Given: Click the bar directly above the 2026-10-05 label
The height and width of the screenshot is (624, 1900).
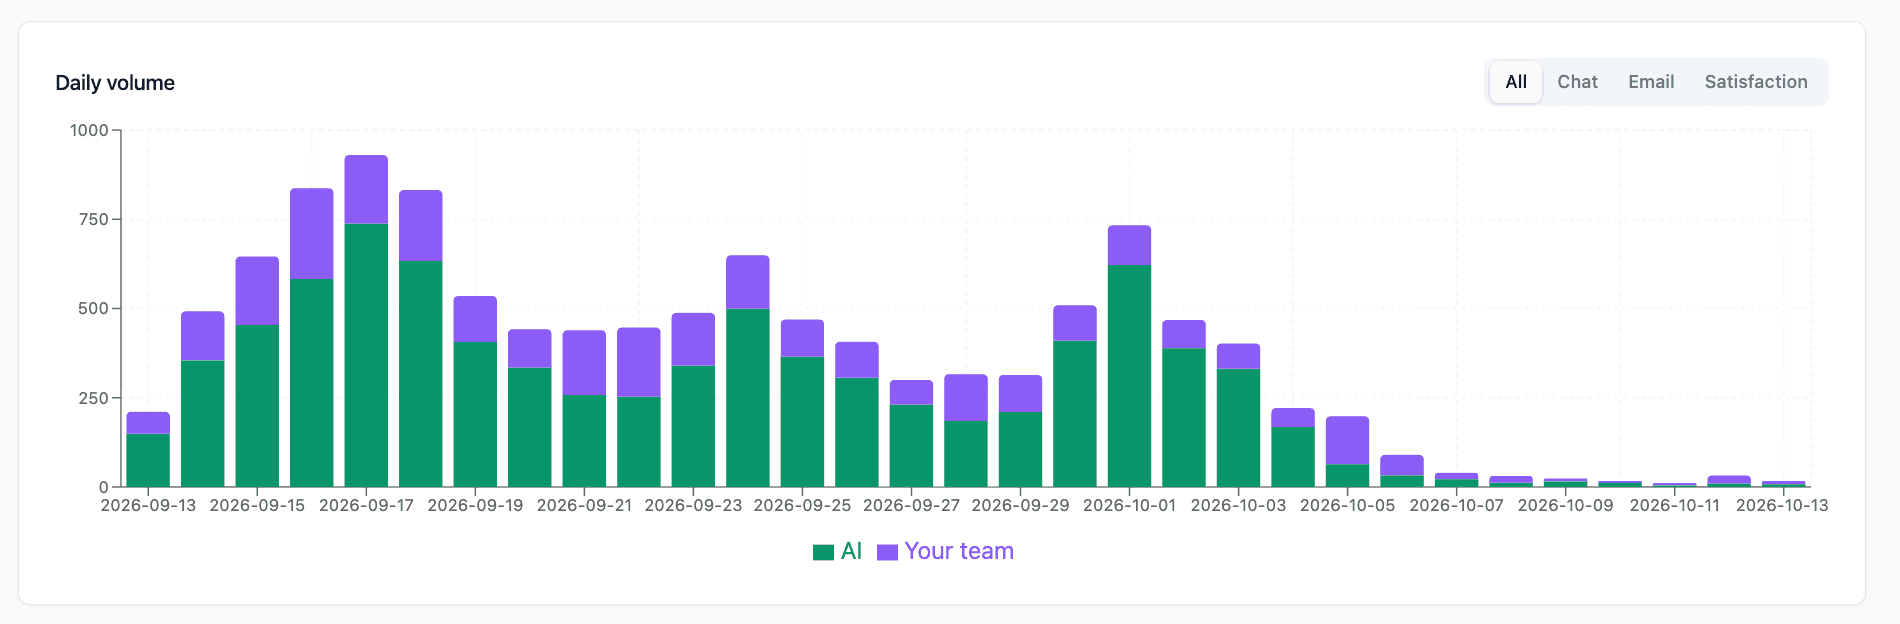Looking at the screenshot, I should 1347,452.
